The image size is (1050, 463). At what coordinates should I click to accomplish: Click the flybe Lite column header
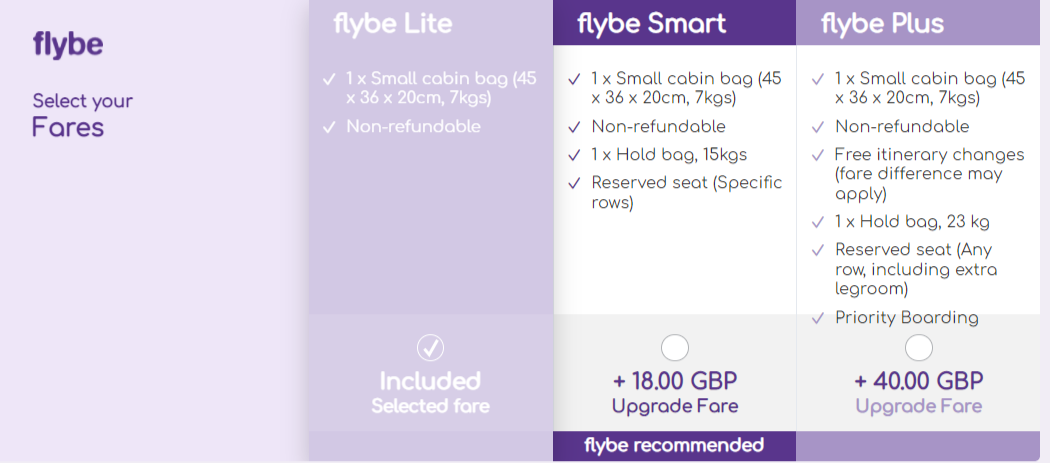click(x=393, y=23)
